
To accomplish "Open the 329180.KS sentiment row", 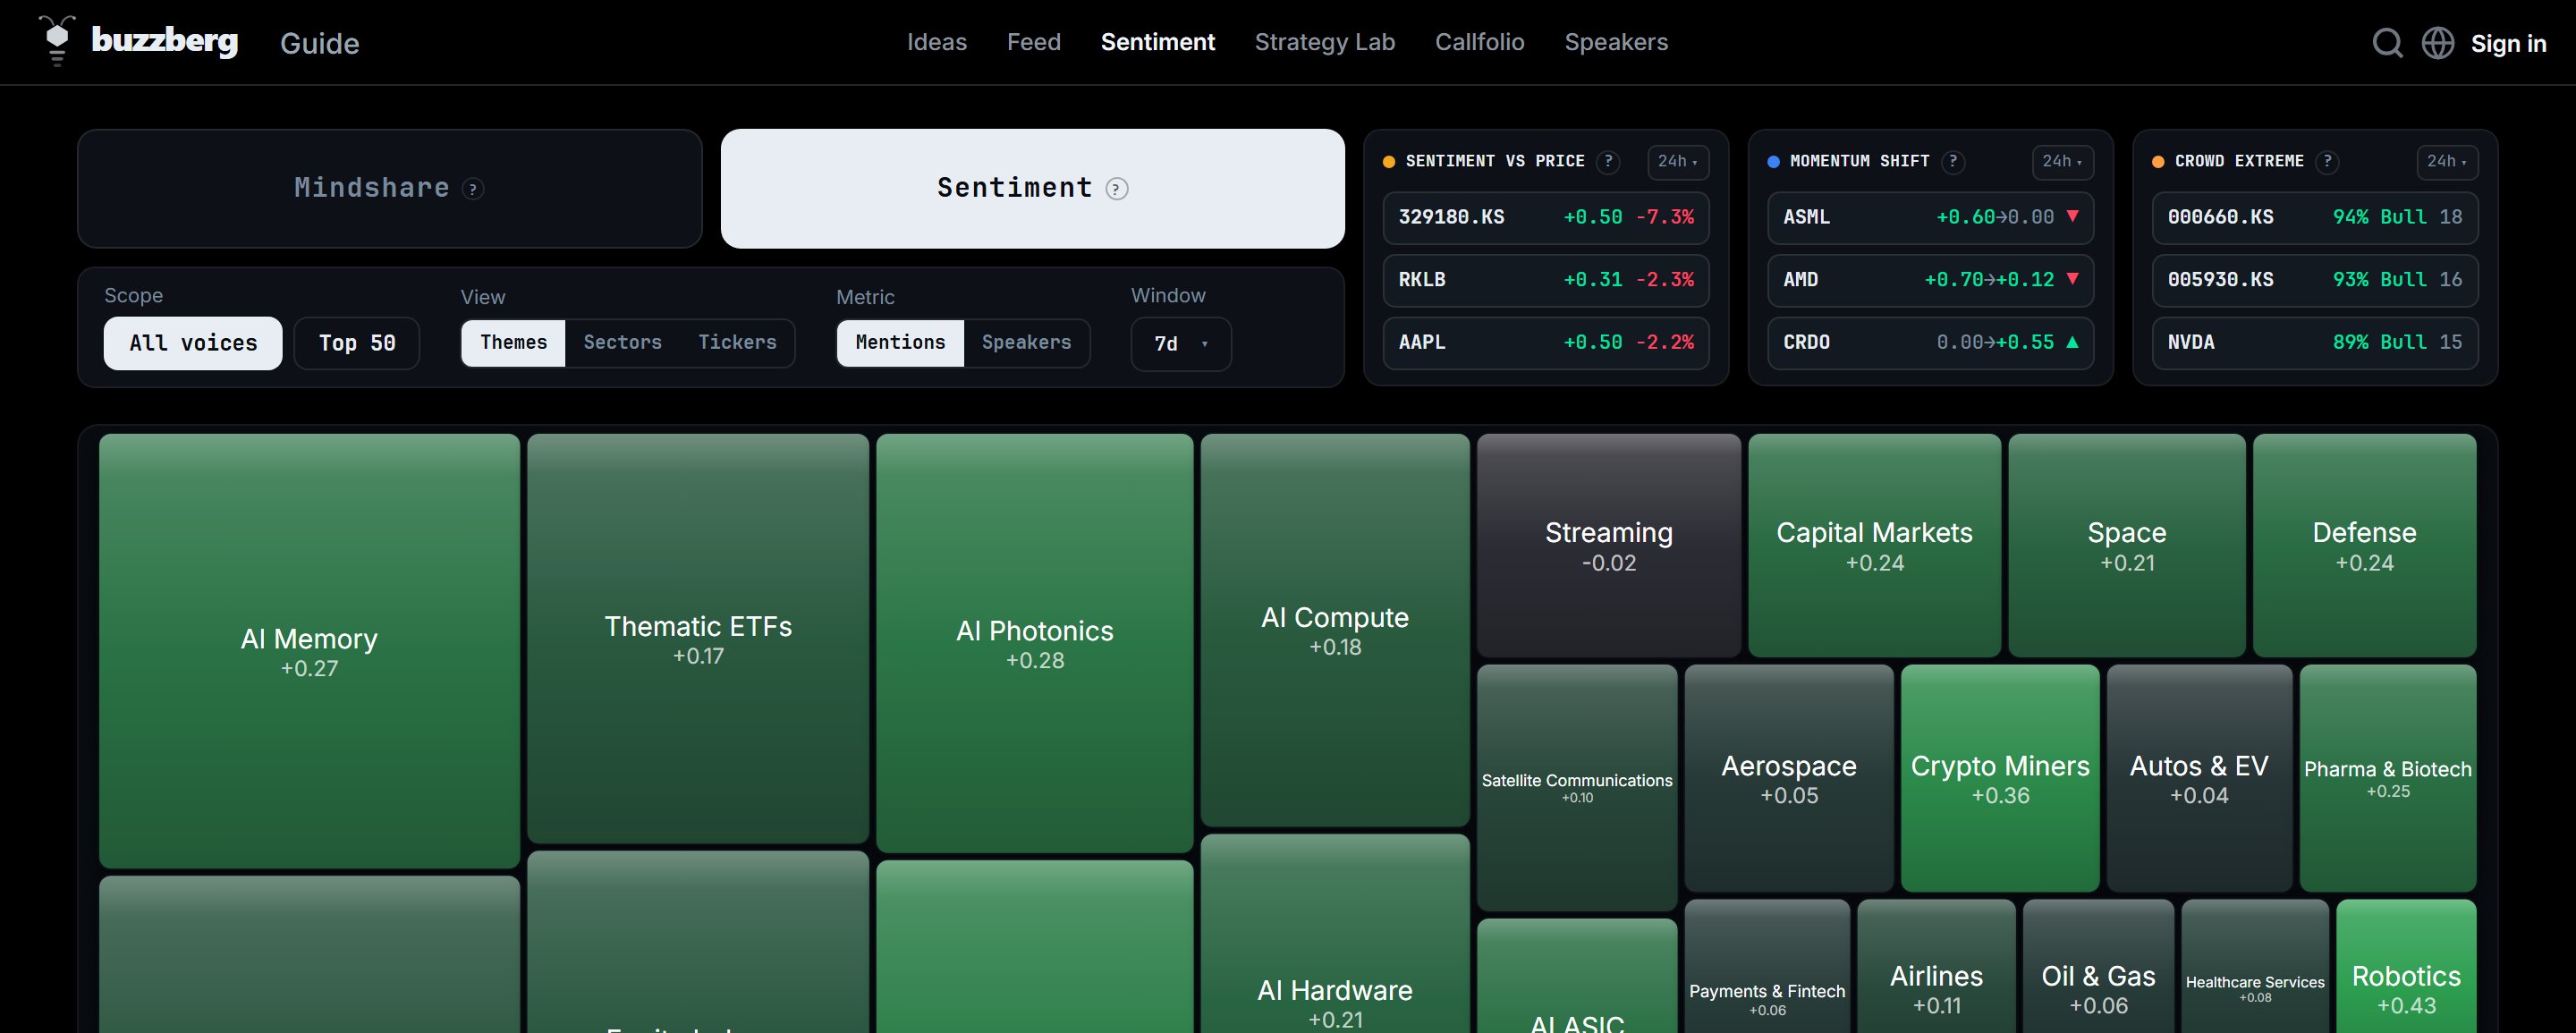I will [x=1546, y=217].
